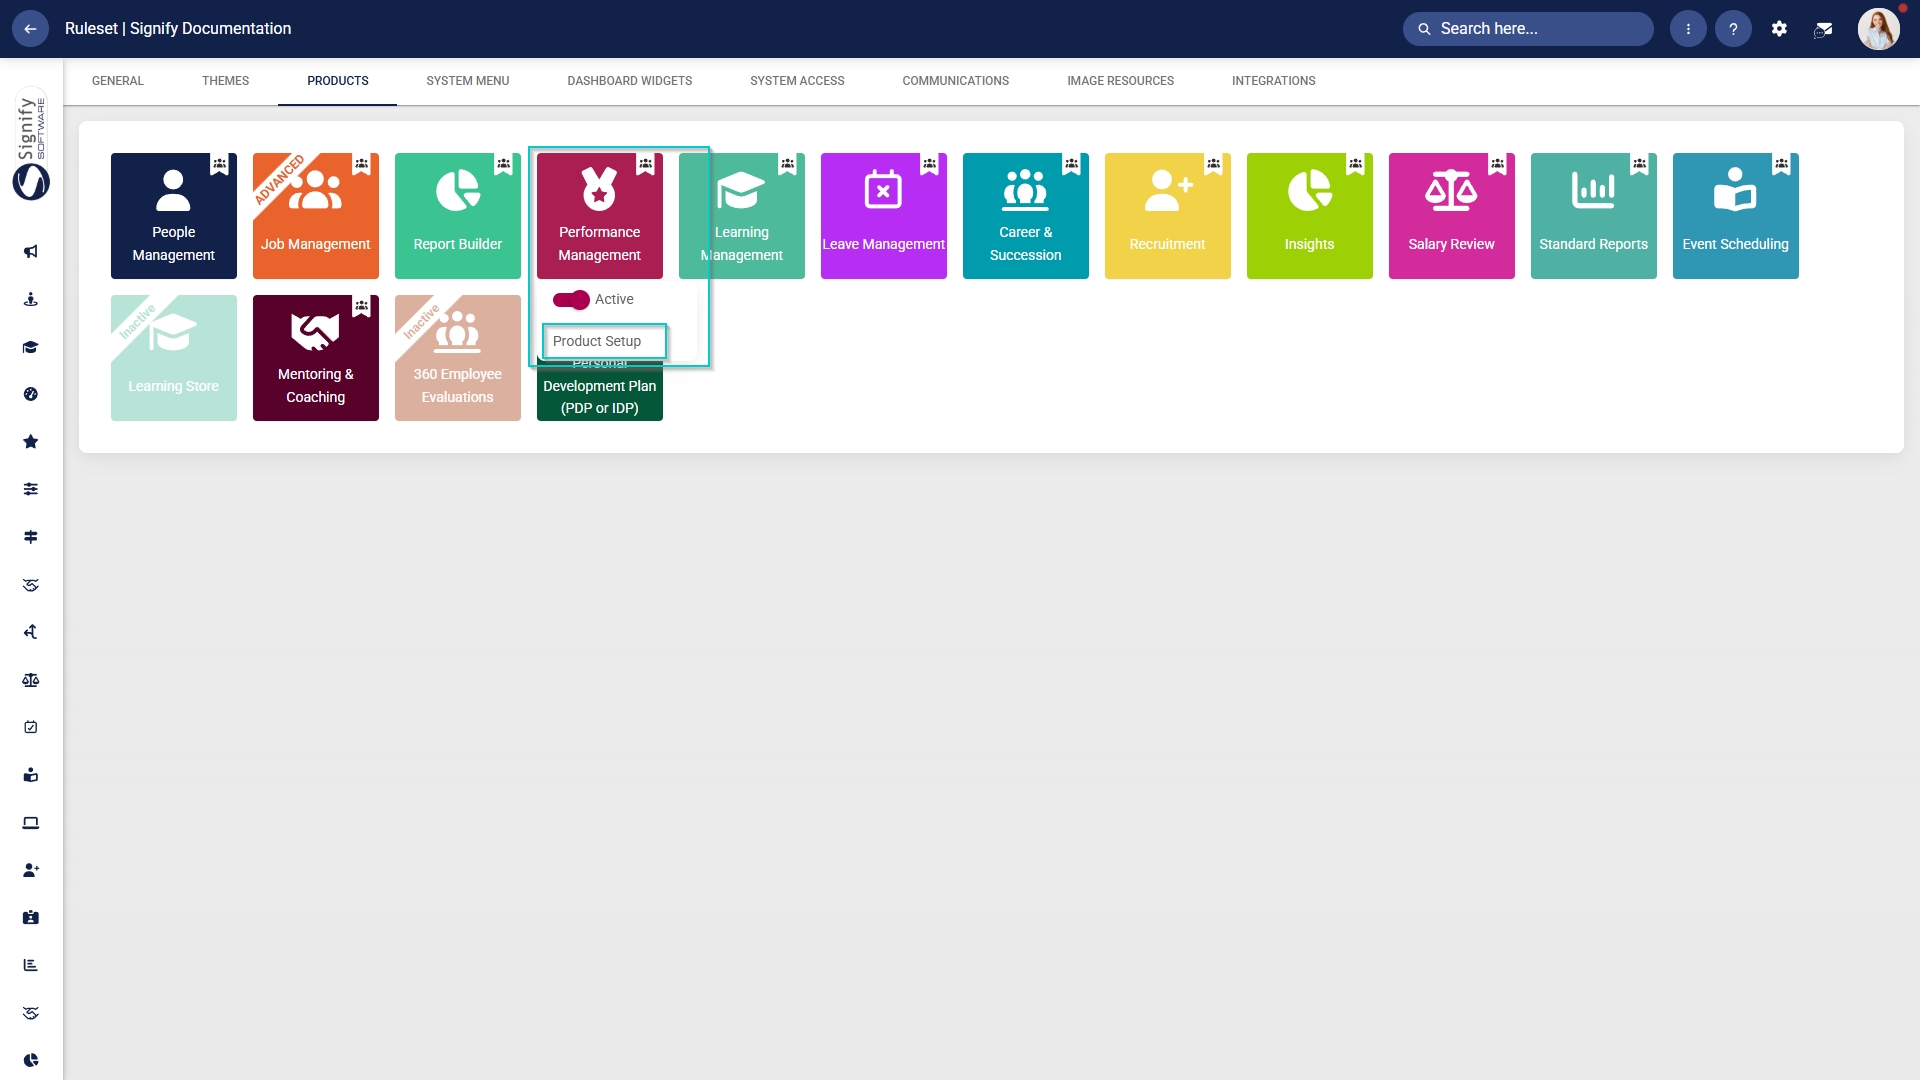The height and width of the screenshot is (1080, 1920).
Task: Click the Signify Software logo
Action: click(x=31, y=144)
